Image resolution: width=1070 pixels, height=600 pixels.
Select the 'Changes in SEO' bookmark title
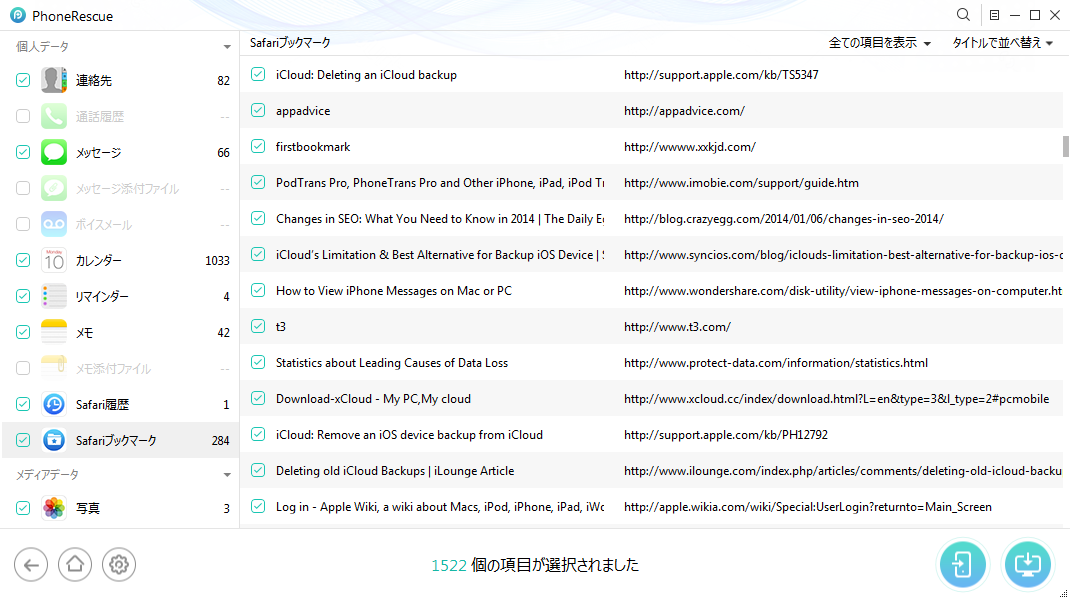439,219
